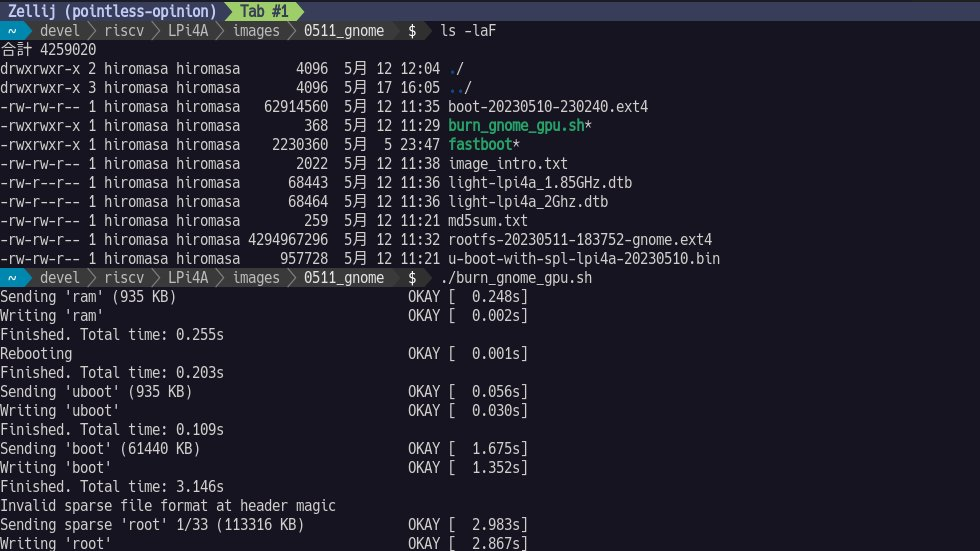Click the fastboot executable filename
The image size is (980, 551).
pyautogui.click(x=480, y=144)
